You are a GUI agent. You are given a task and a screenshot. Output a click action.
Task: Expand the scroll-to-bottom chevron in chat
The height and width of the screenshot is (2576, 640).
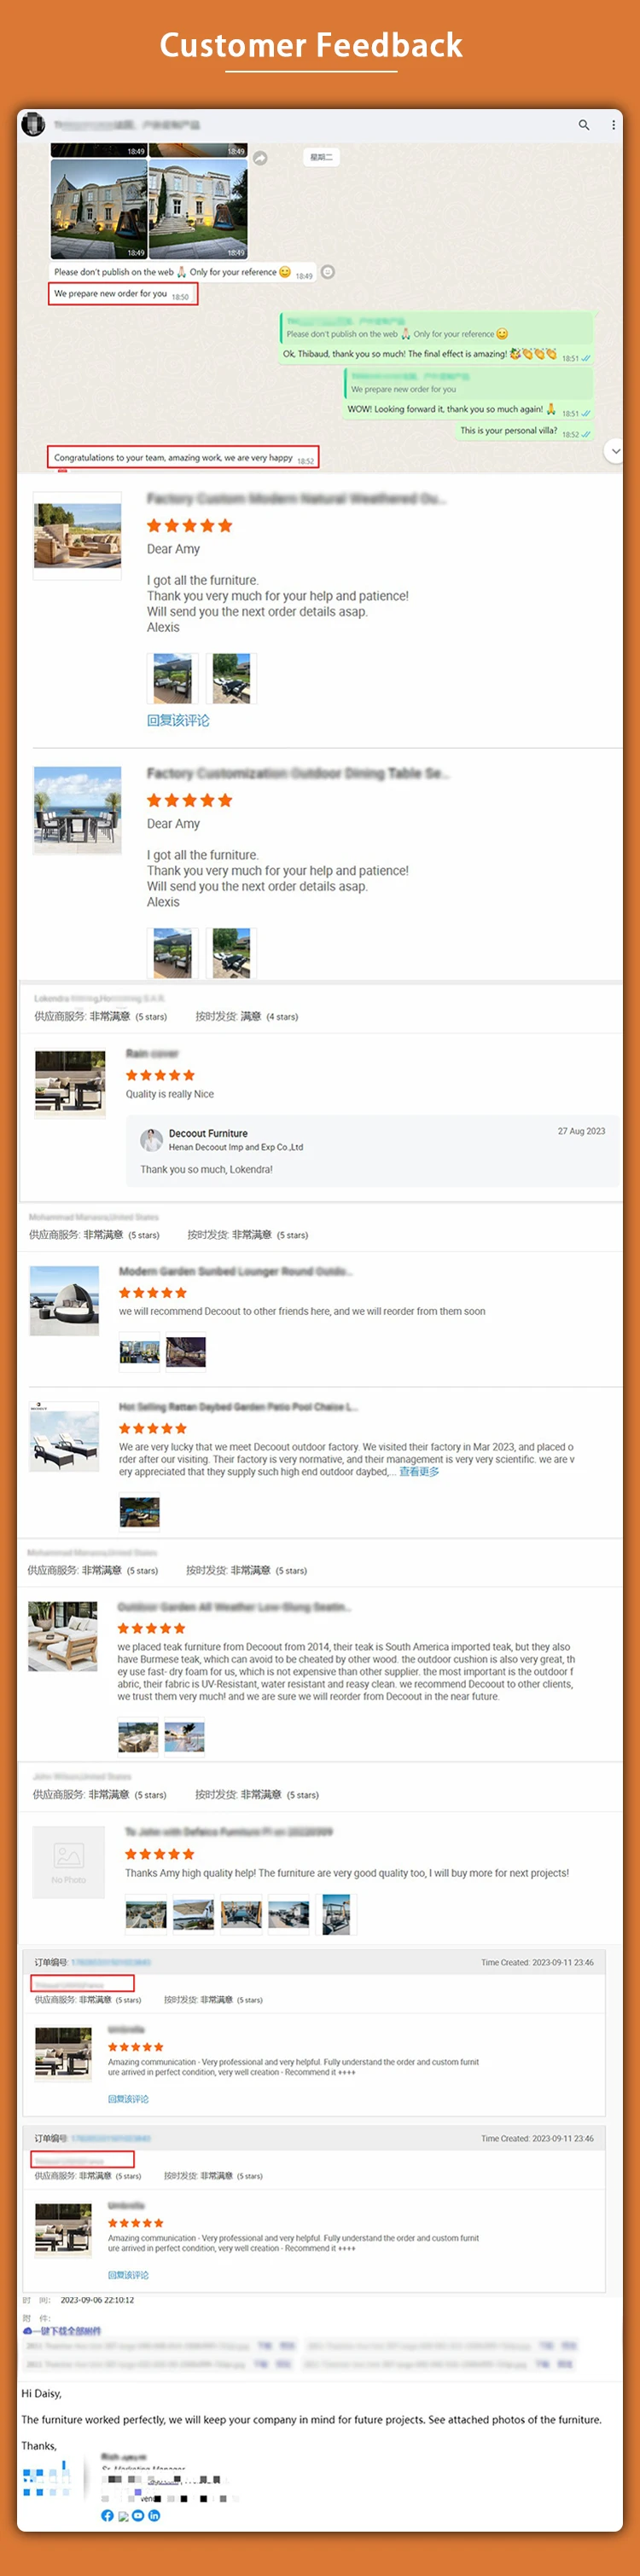pyautogui.click(x=615, y=451)
